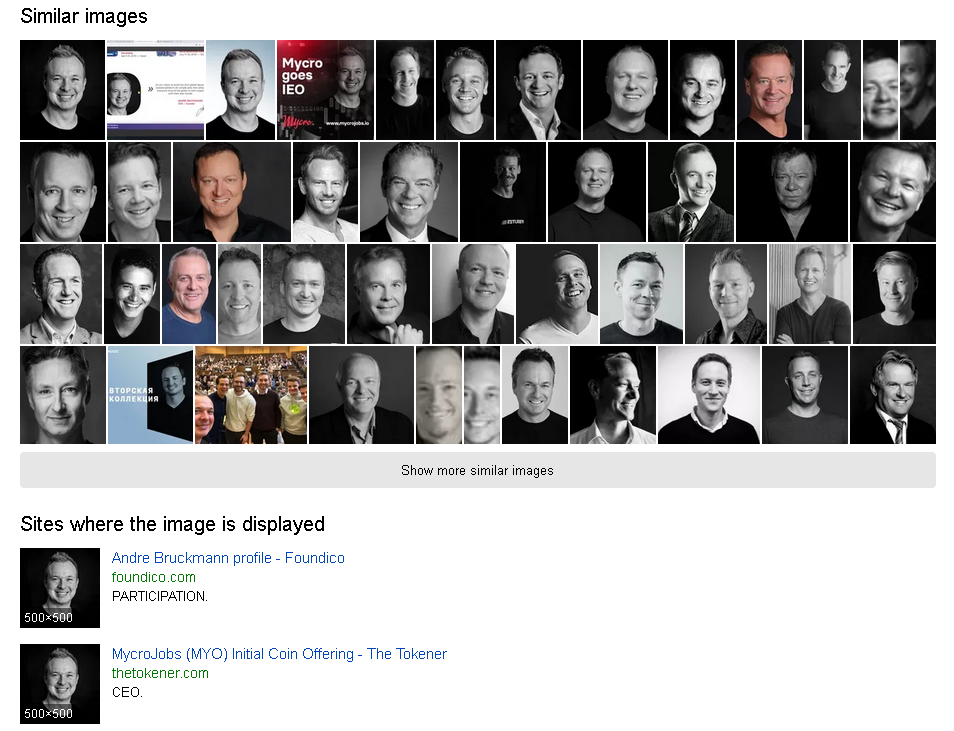Open the portrait with light blue background
Image resolution: width=954 pixels, height=731 pixels.
(x=240, y=90)
